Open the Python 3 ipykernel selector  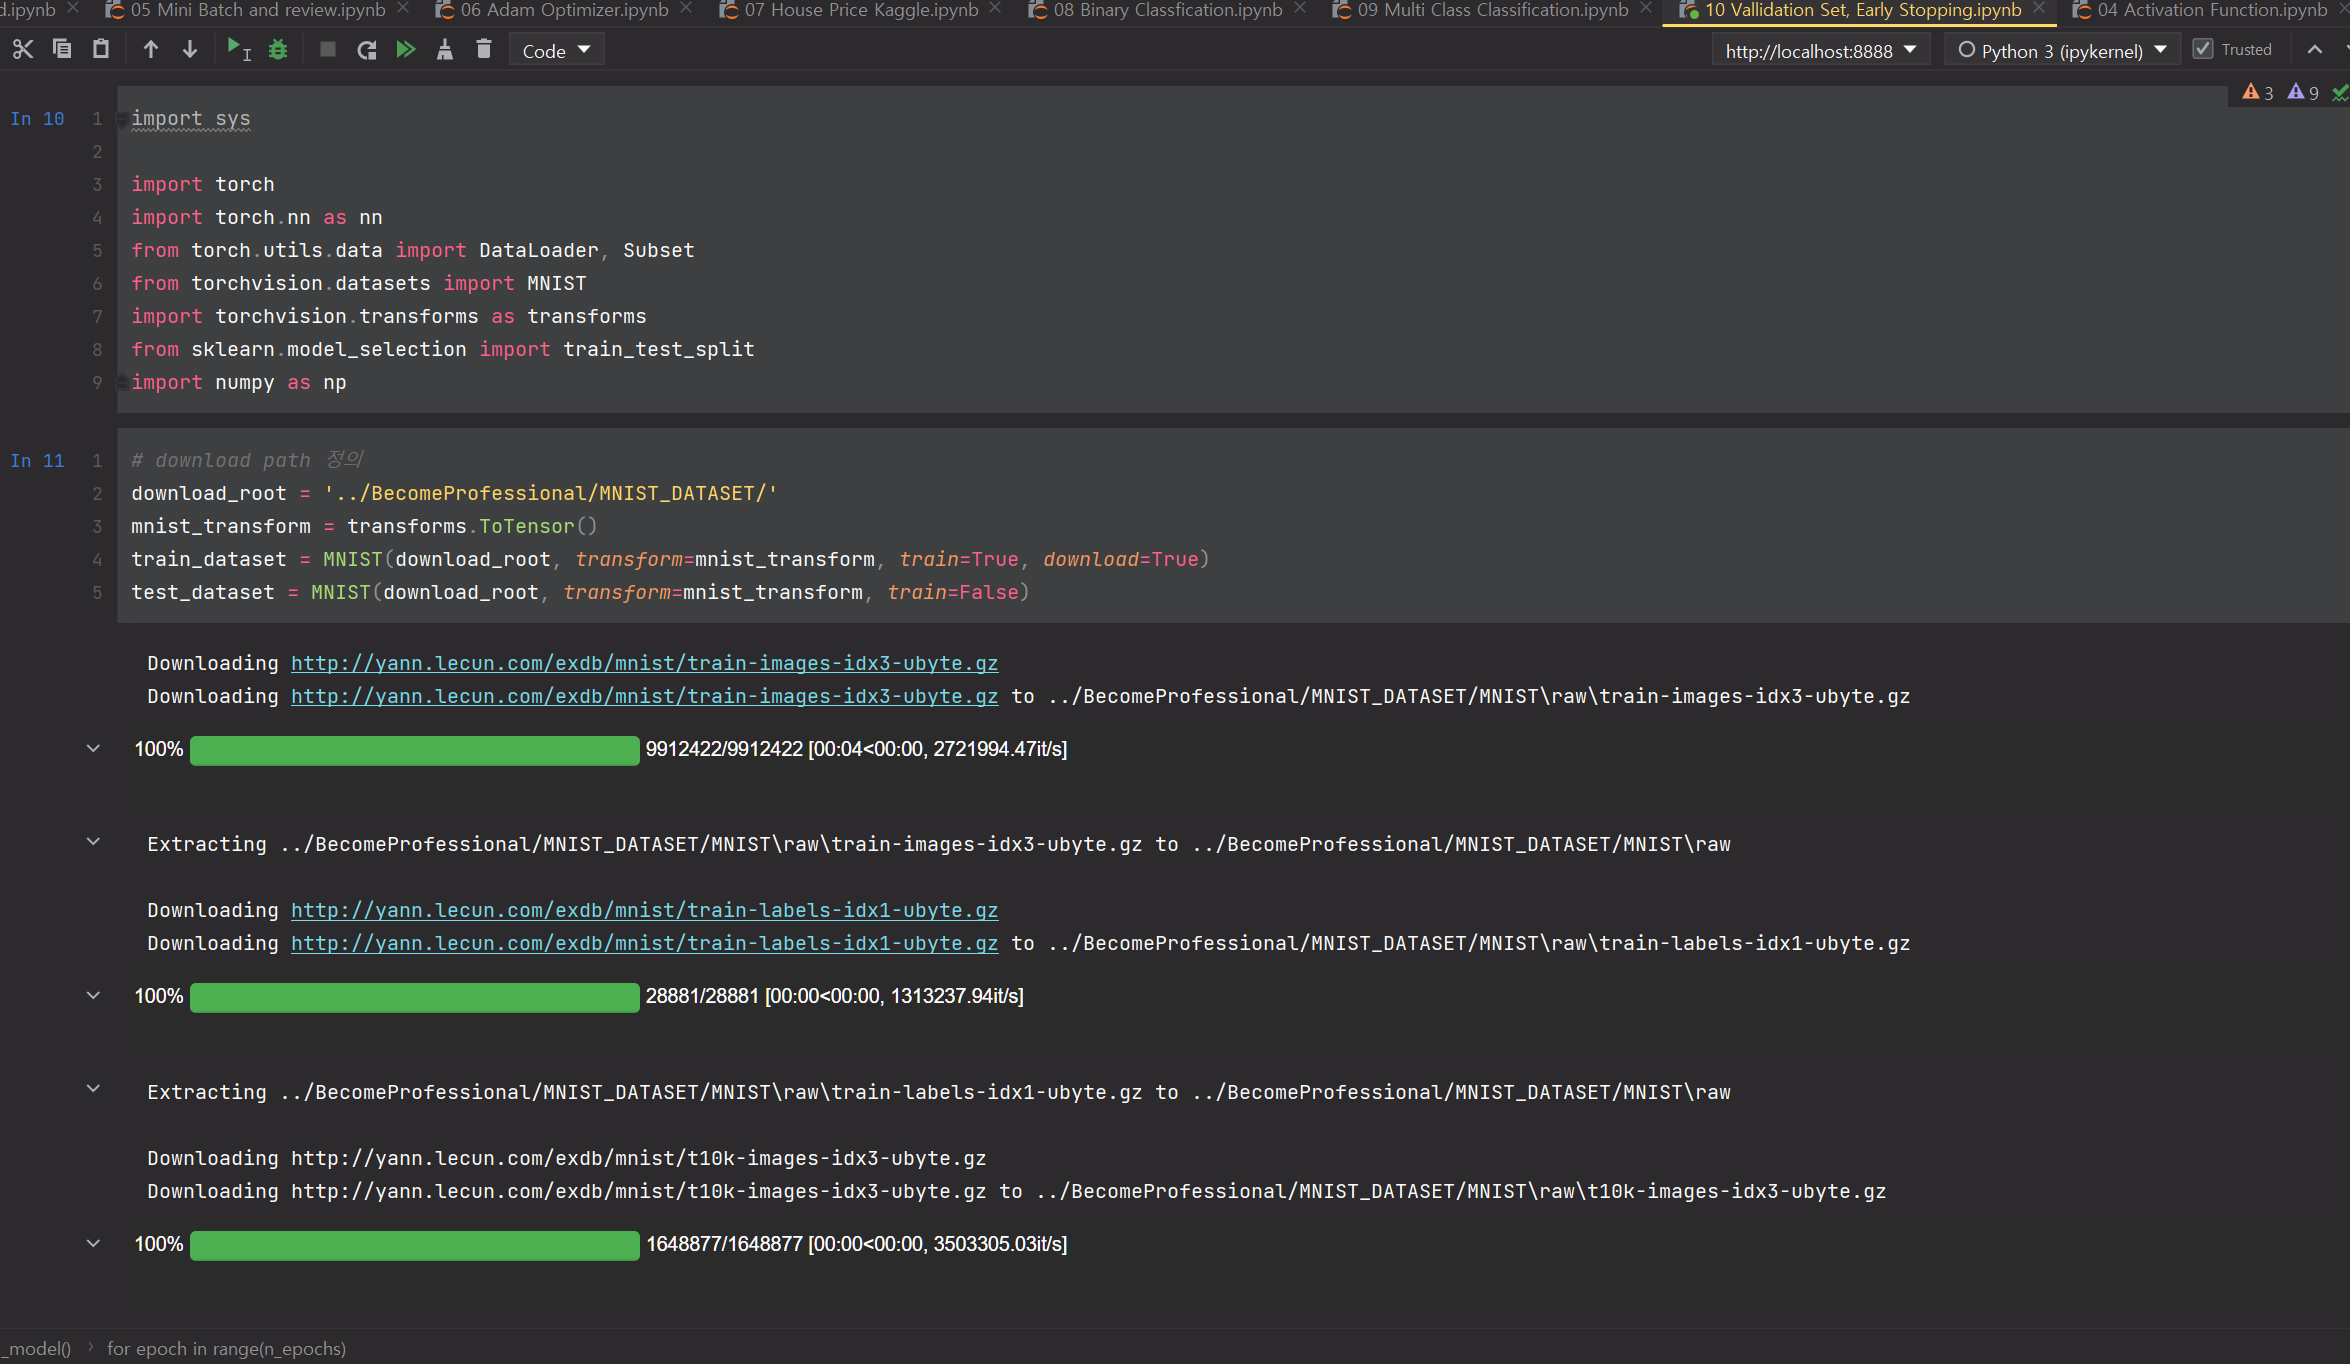pyautogui.click(x=2062, y=51)
